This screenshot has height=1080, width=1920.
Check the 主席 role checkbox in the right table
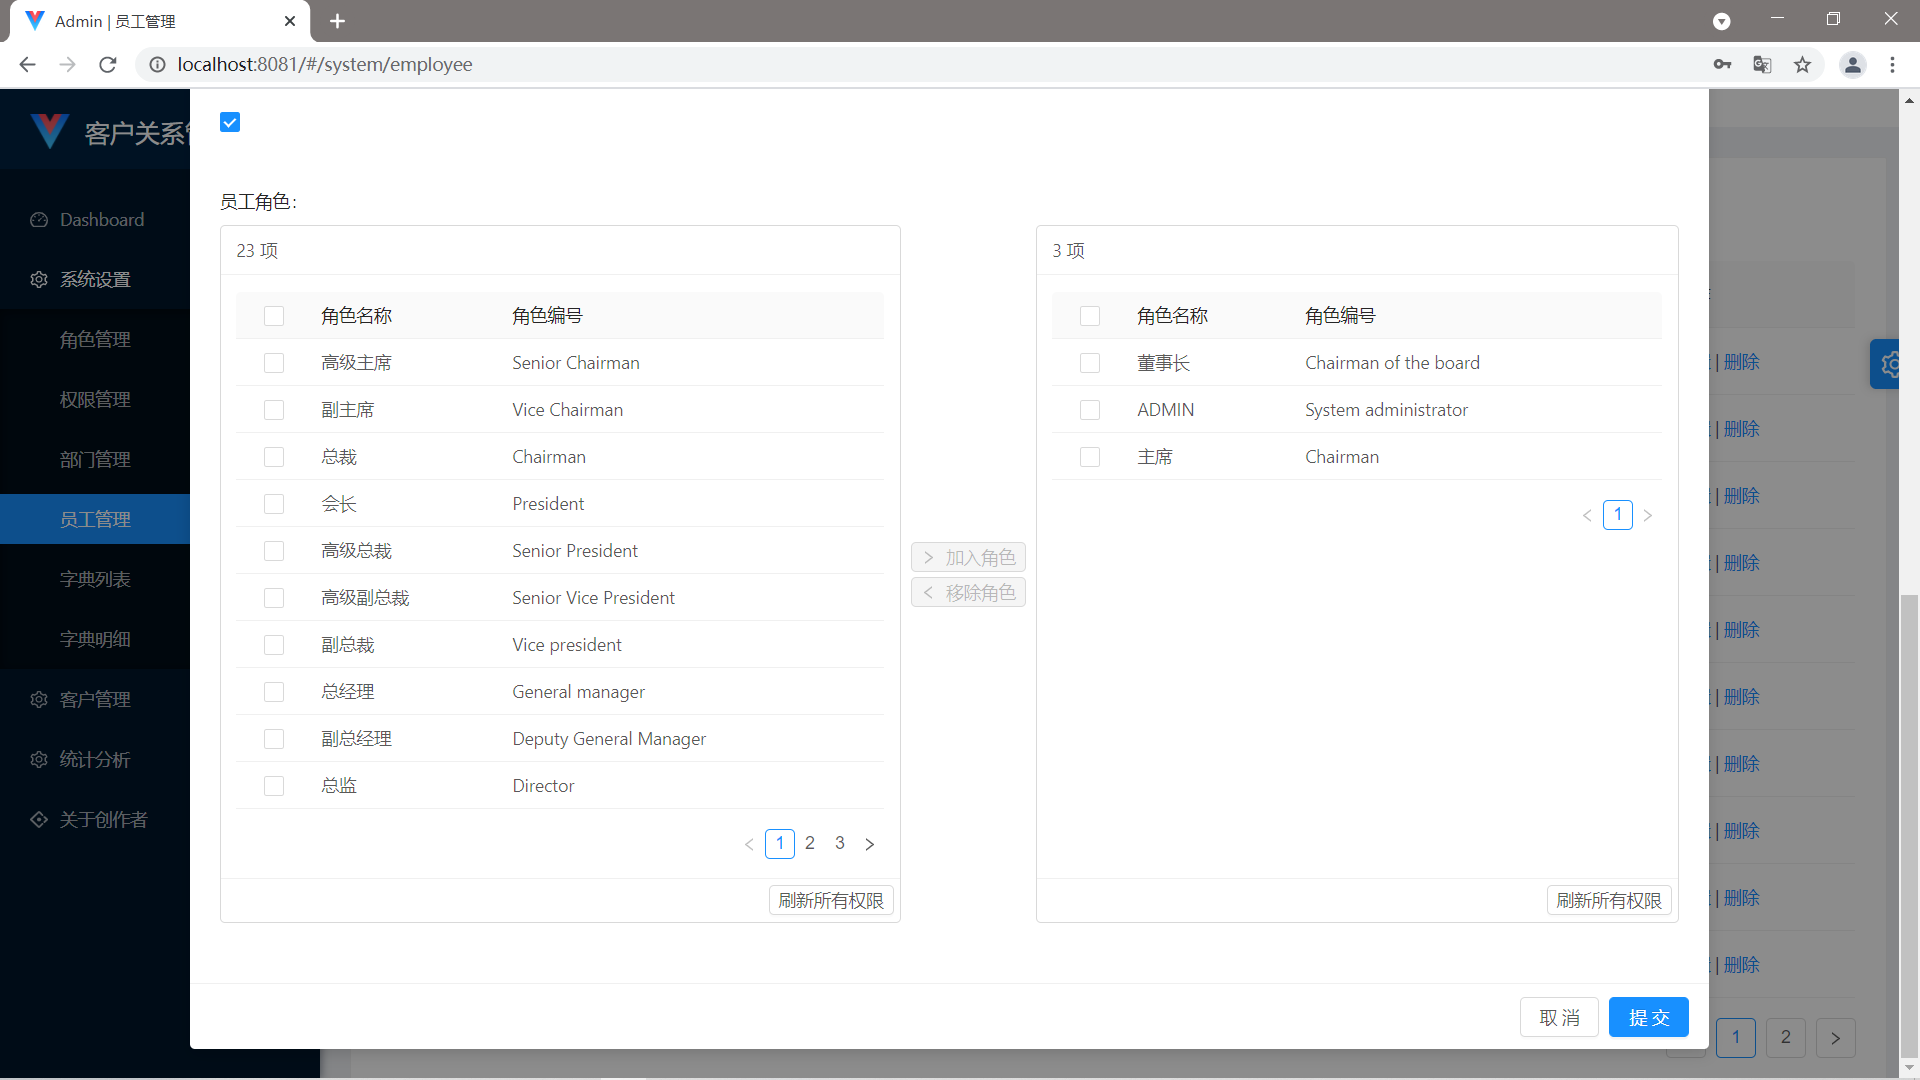1090,457
